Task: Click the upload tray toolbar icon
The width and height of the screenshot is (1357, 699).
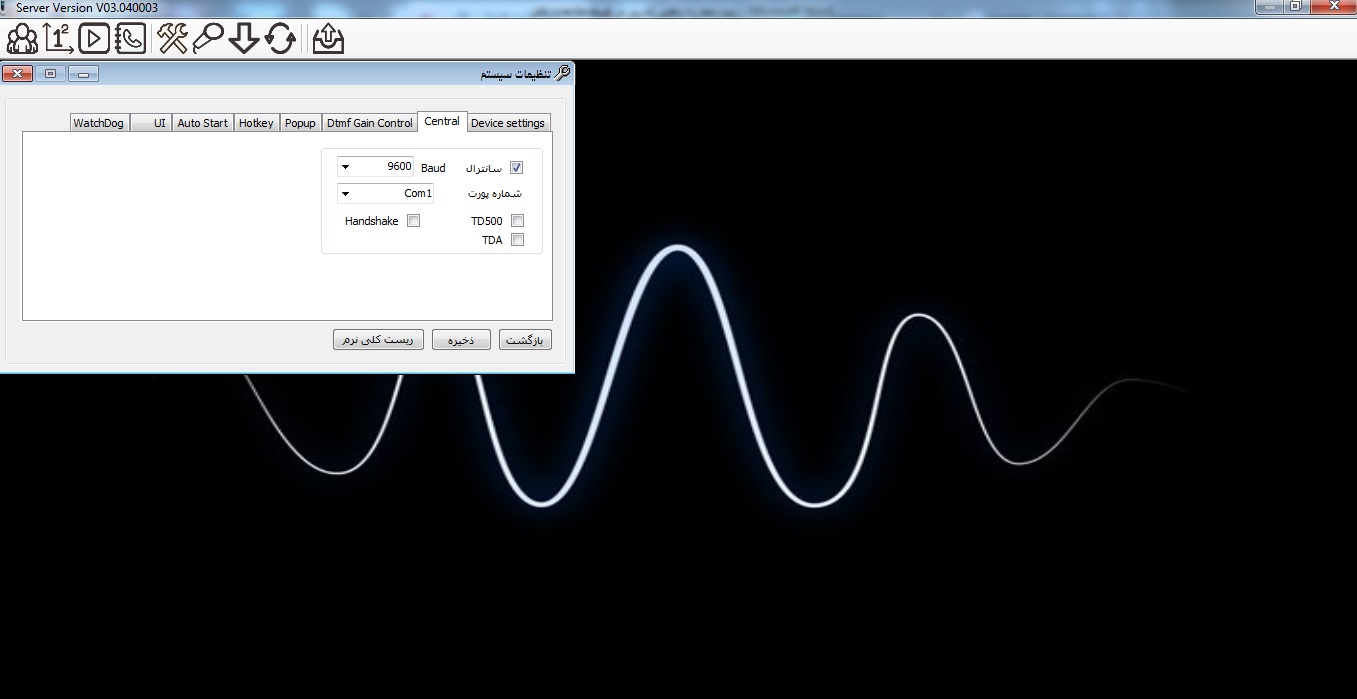Action: 328,39
